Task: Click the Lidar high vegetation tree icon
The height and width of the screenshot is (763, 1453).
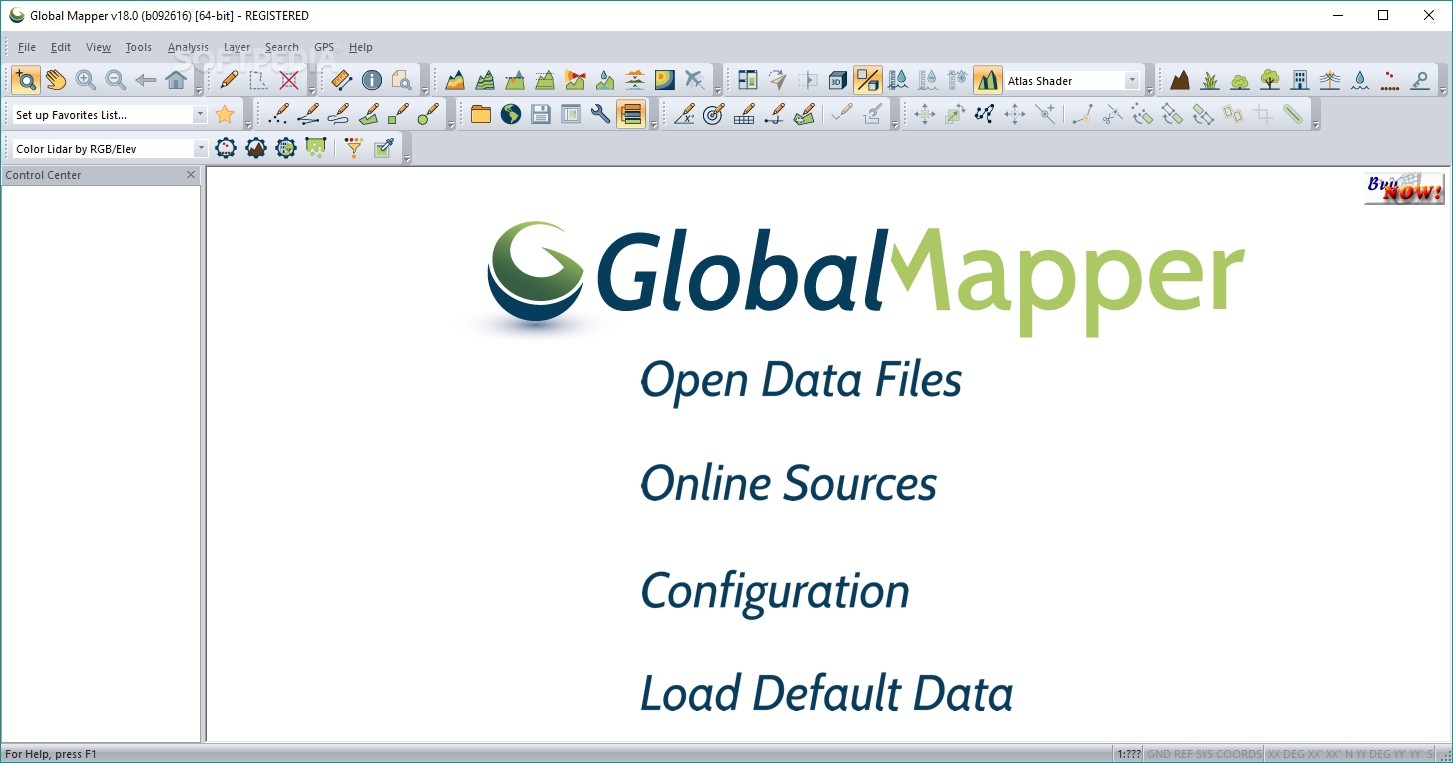Action: 1270,80
